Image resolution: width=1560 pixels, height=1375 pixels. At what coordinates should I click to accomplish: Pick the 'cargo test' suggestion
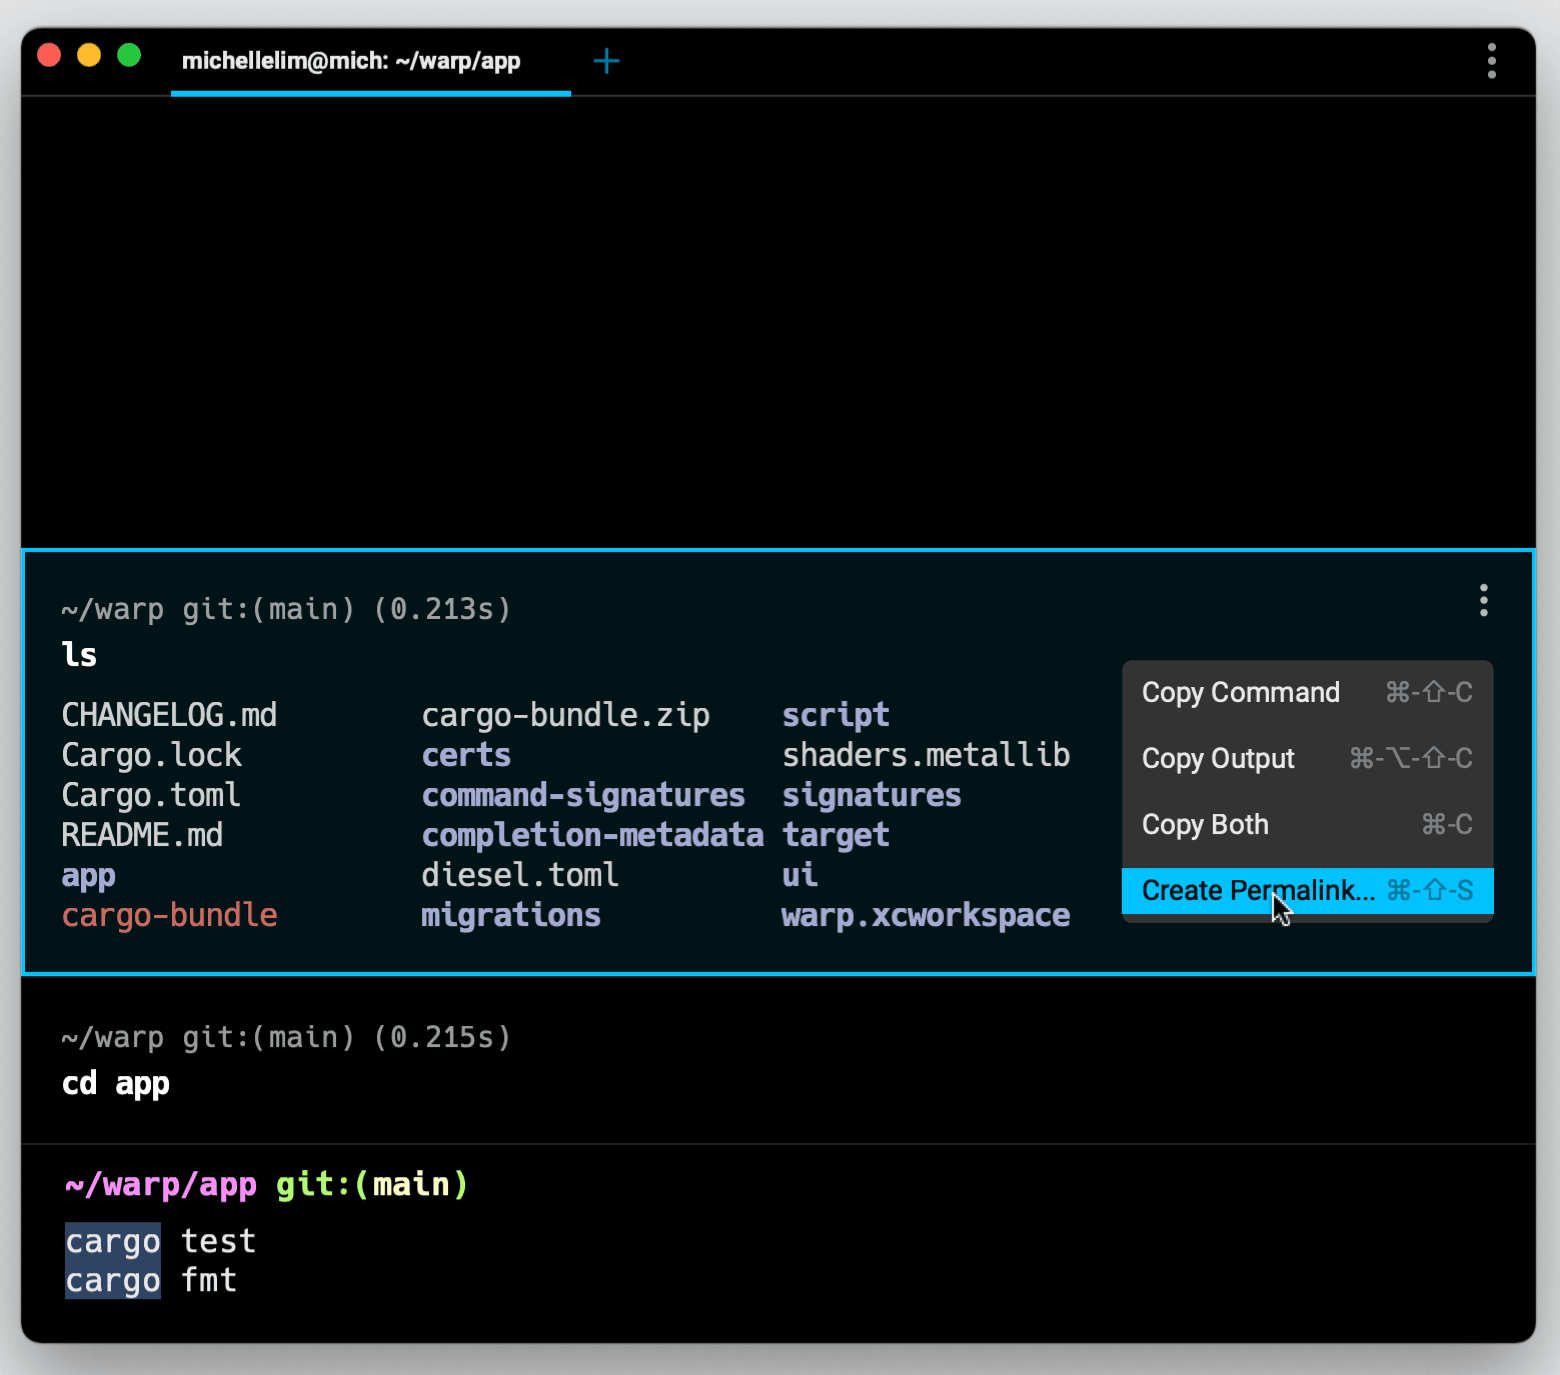(x=161, y=1241)
